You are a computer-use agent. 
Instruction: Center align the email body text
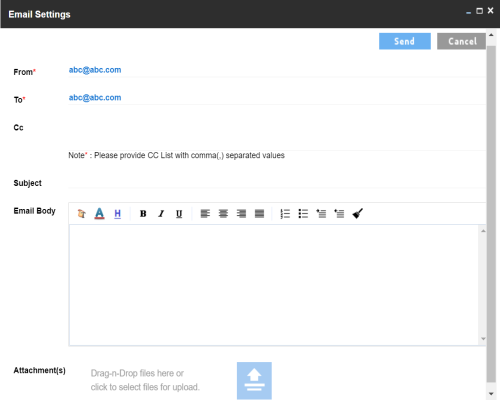(223, 213)
